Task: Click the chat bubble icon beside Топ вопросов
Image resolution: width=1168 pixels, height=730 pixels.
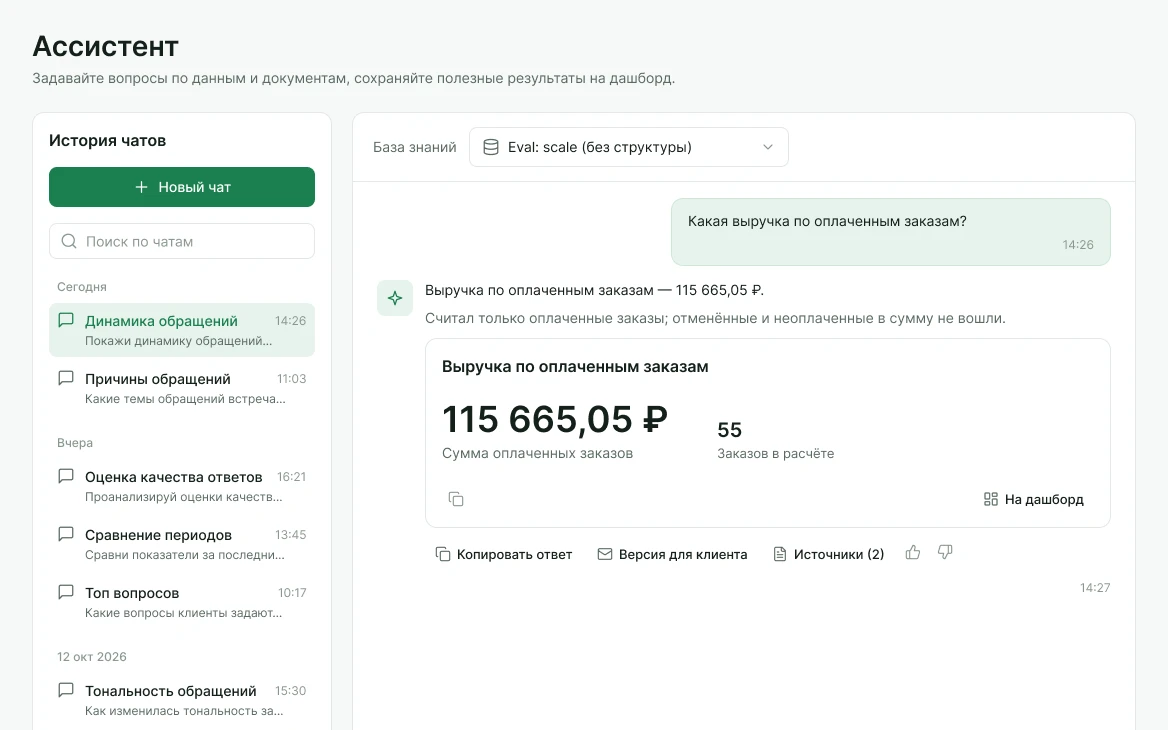Action: tap(66, 592)
